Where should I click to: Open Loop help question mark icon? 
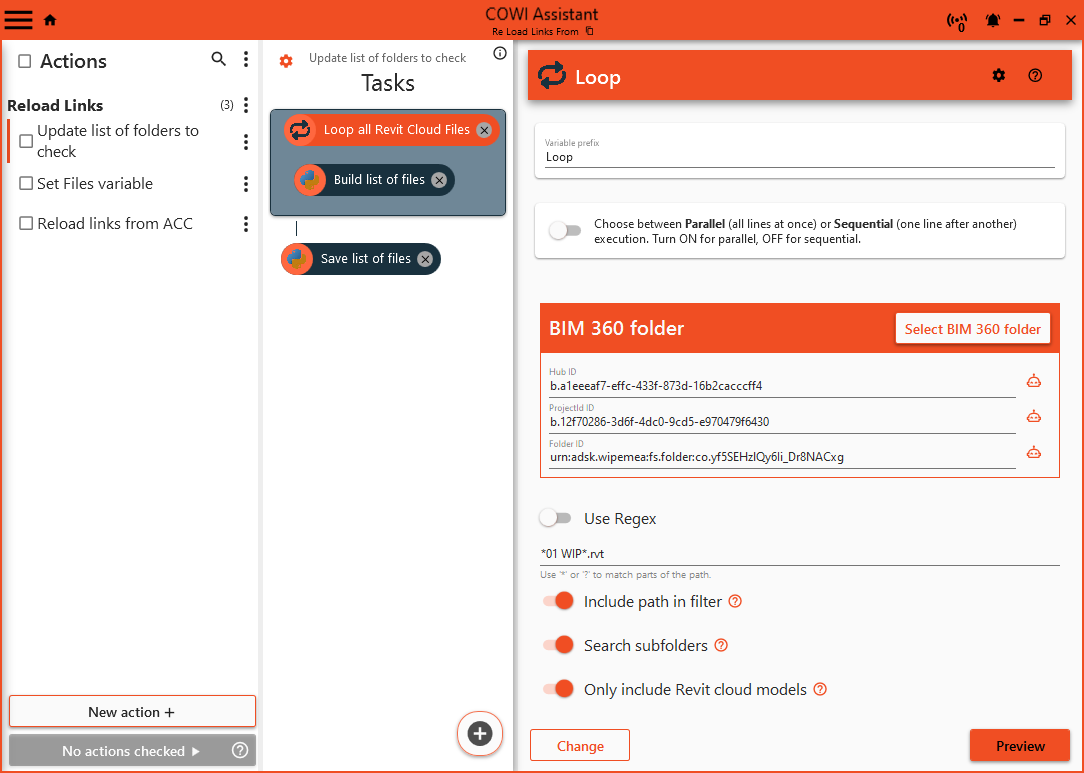1035,75
